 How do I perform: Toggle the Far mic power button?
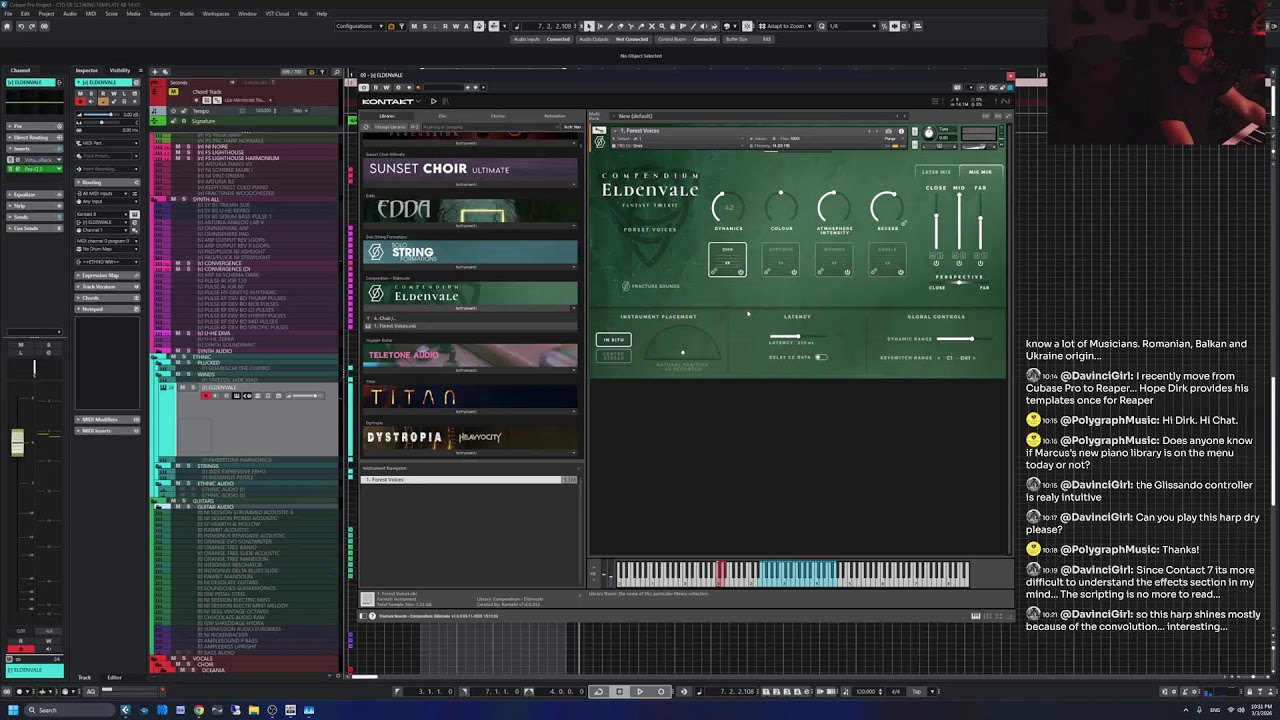pos(980,263)
